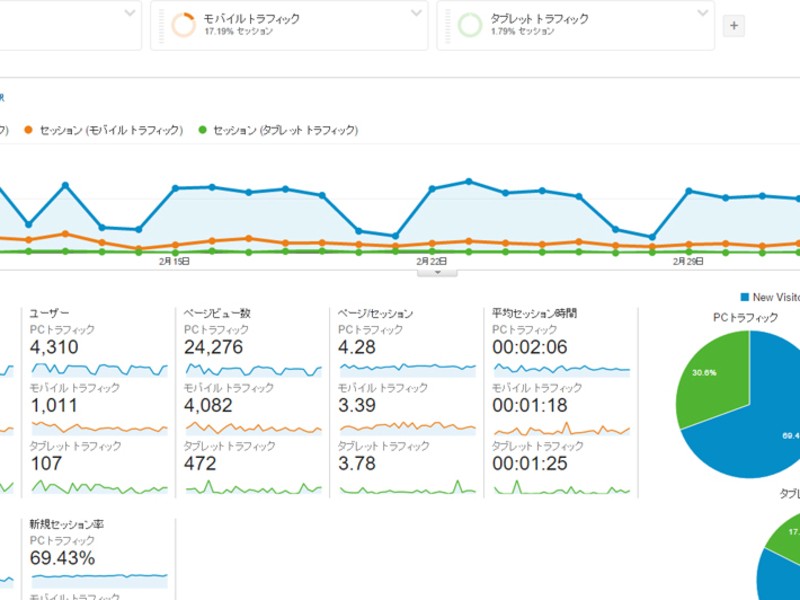800x600 pixels.
Task: Select the タブレット トラフィック segment title
Action: pyautogui.click(x=539, y=18)
